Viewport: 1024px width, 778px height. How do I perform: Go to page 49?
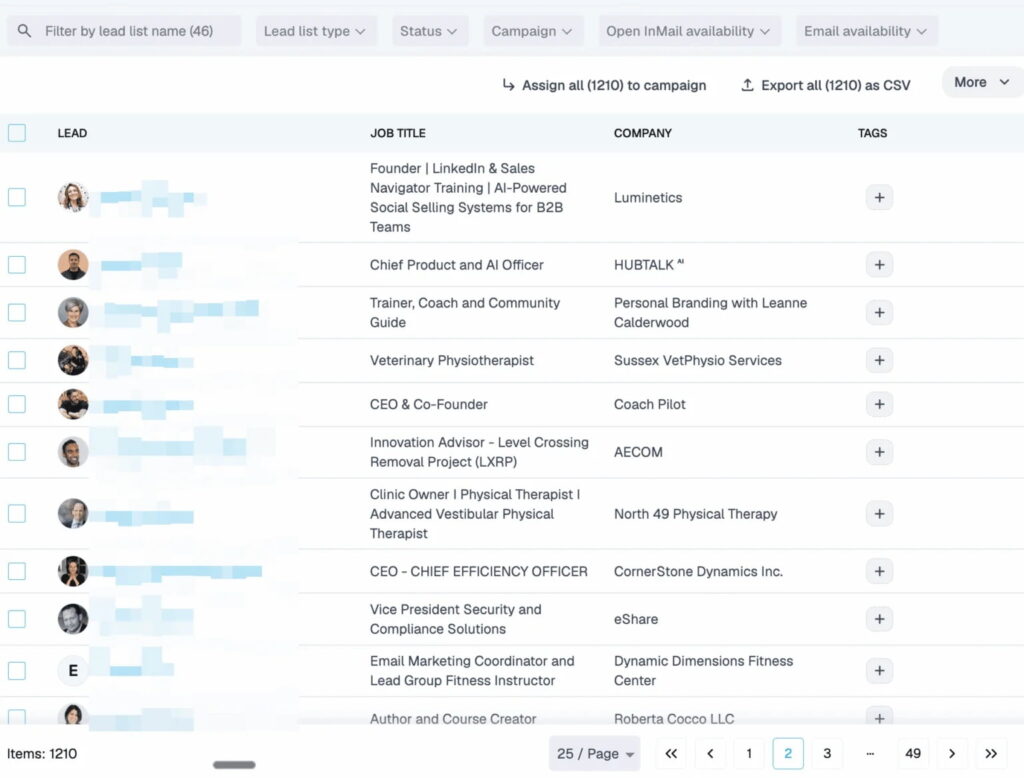(x=913, y=753)
